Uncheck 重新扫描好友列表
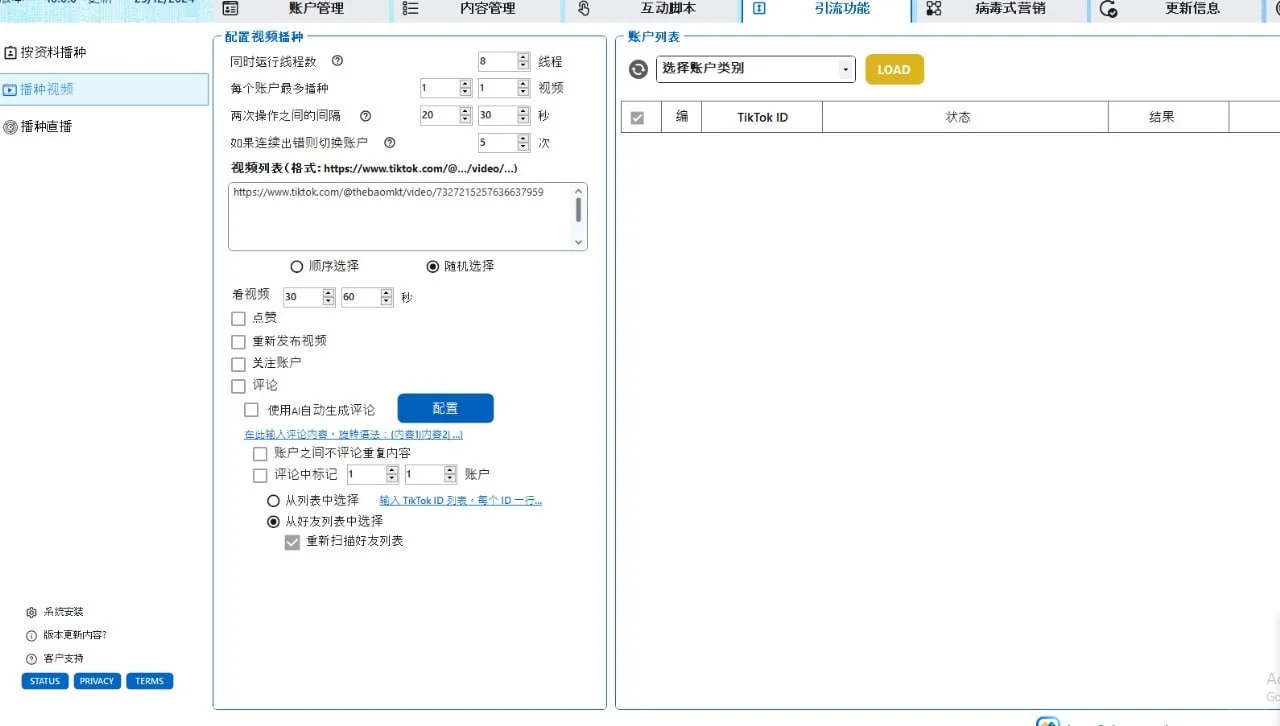Image resolution: width=1280 pixels, height=726 pixels. pyautogui.click(x=292, y=541)
